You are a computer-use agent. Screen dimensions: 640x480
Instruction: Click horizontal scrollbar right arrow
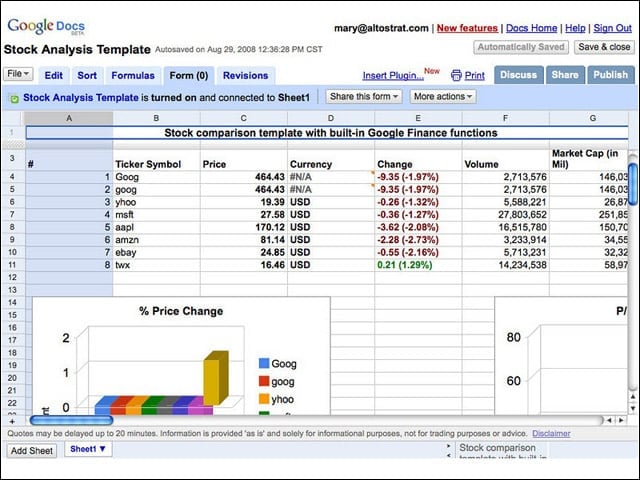coord(621,420)
